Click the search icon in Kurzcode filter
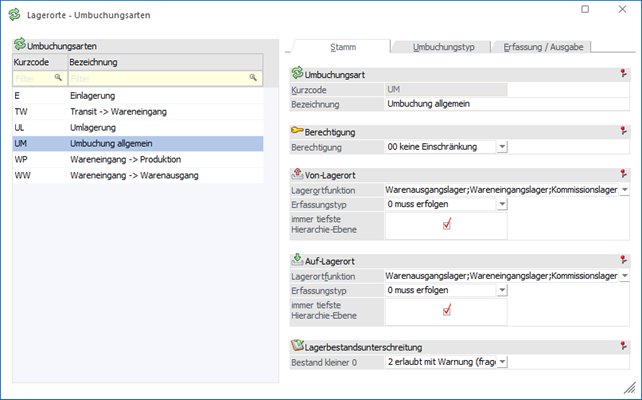 click(58, 77)
